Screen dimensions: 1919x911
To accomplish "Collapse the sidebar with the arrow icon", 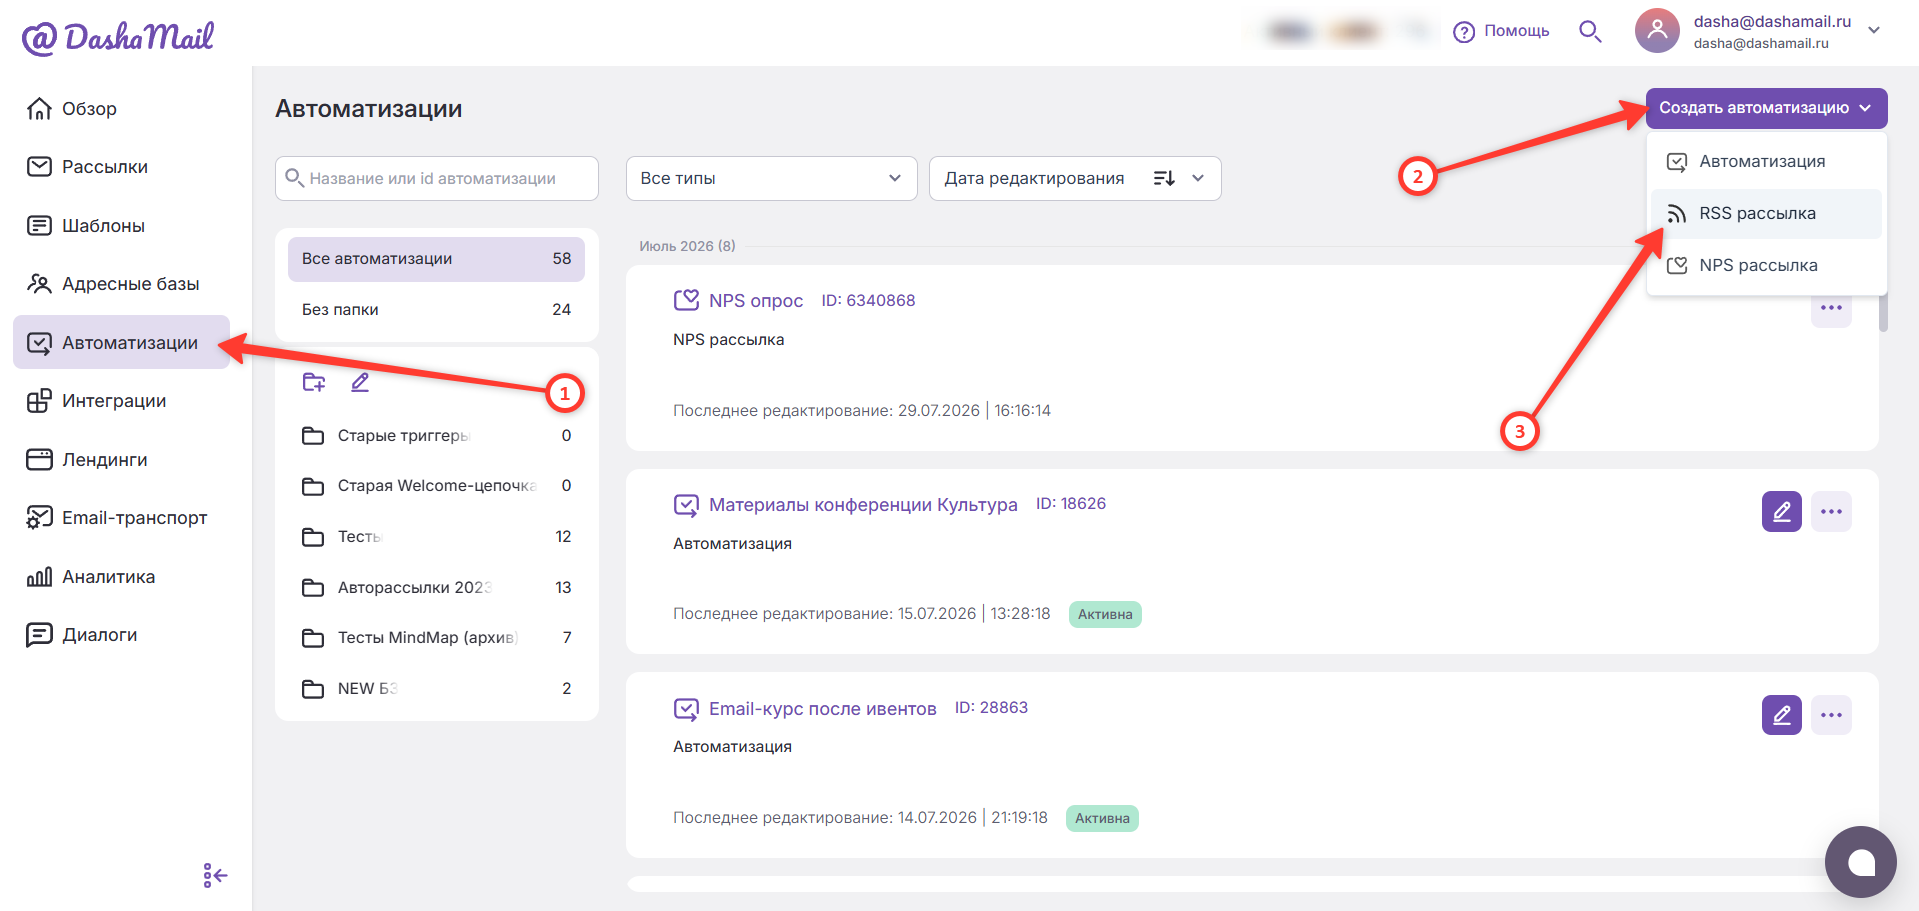I will coord(215,876).
